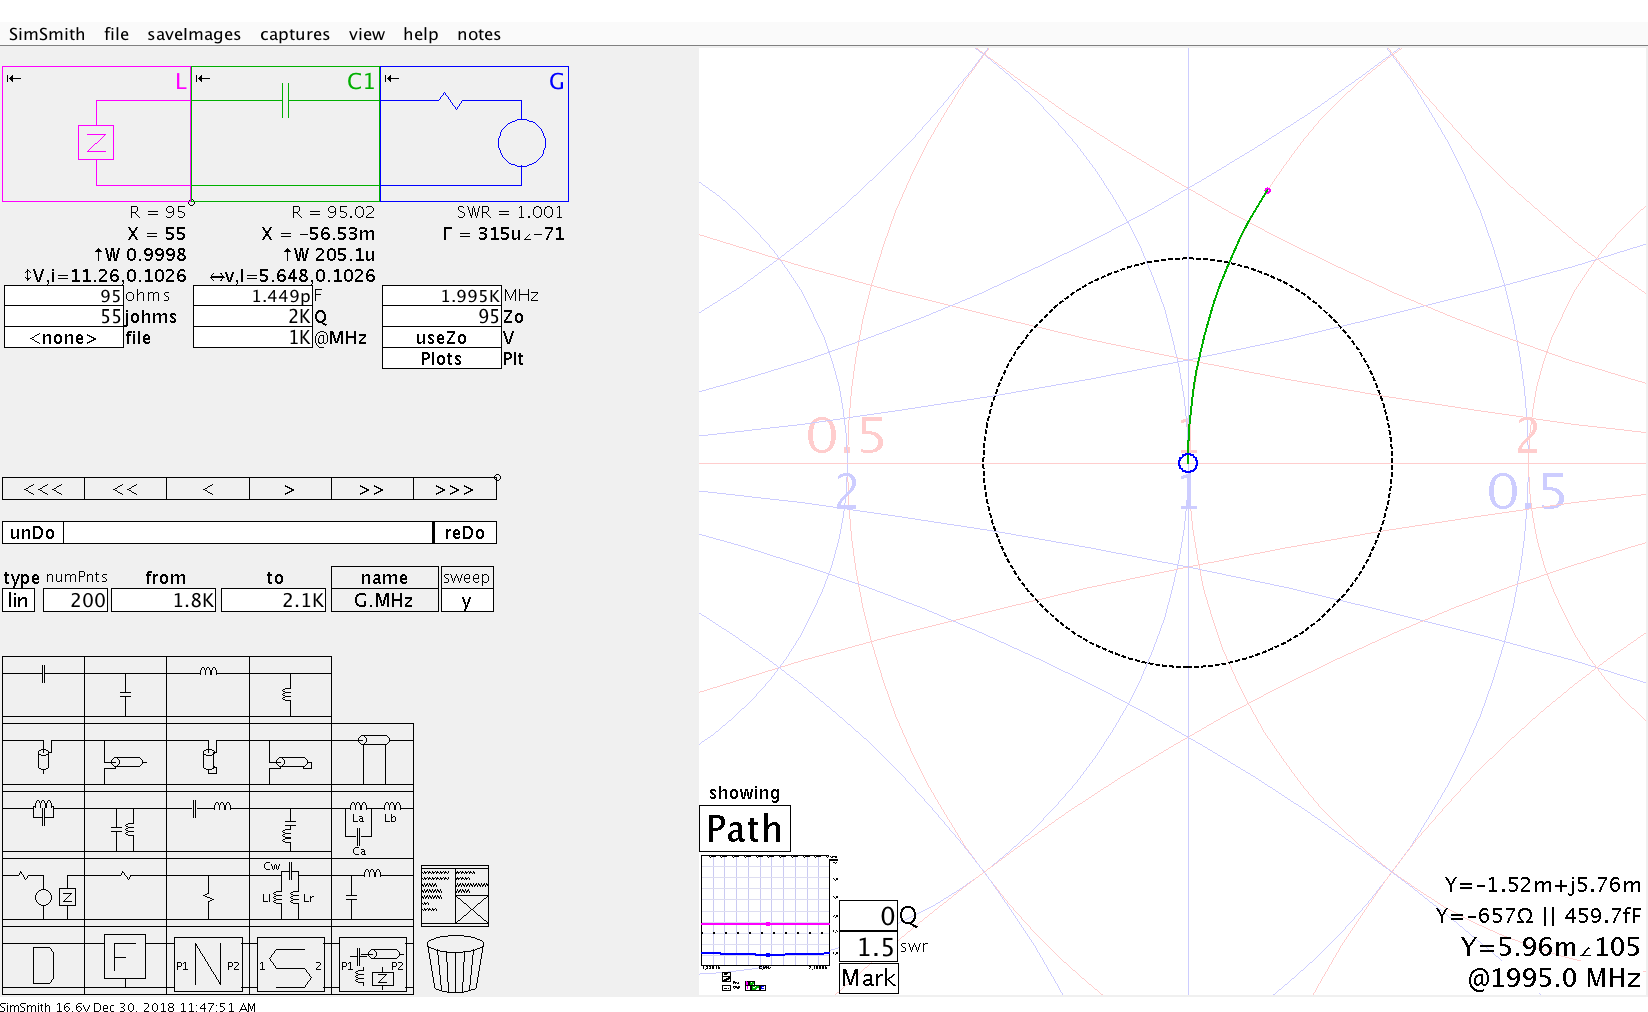The height and width of the screenshot is (1012, 1648).
Task: Open the G.MHz sweep name selector
Action: [384, 600]
